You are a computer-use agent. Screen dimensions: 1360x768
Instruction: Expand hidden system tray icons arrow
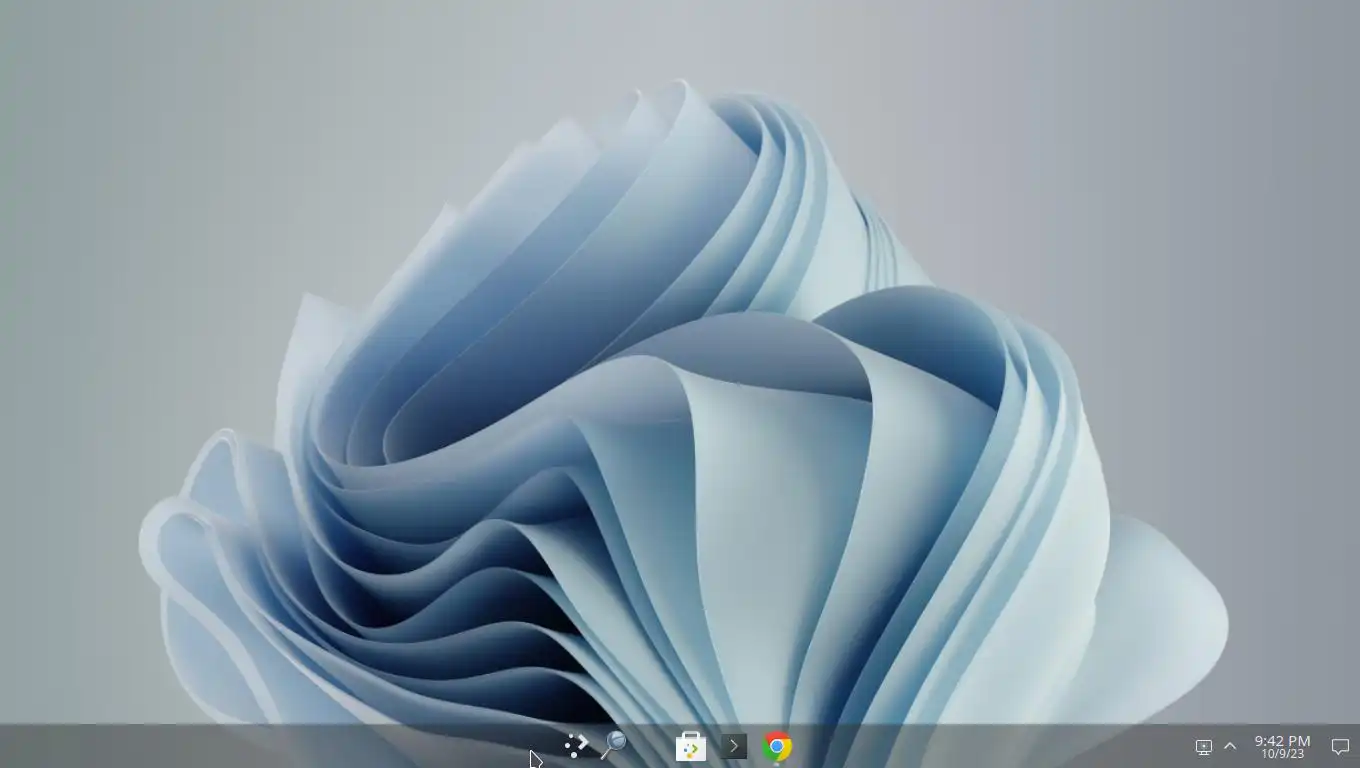click(1230, 746)
